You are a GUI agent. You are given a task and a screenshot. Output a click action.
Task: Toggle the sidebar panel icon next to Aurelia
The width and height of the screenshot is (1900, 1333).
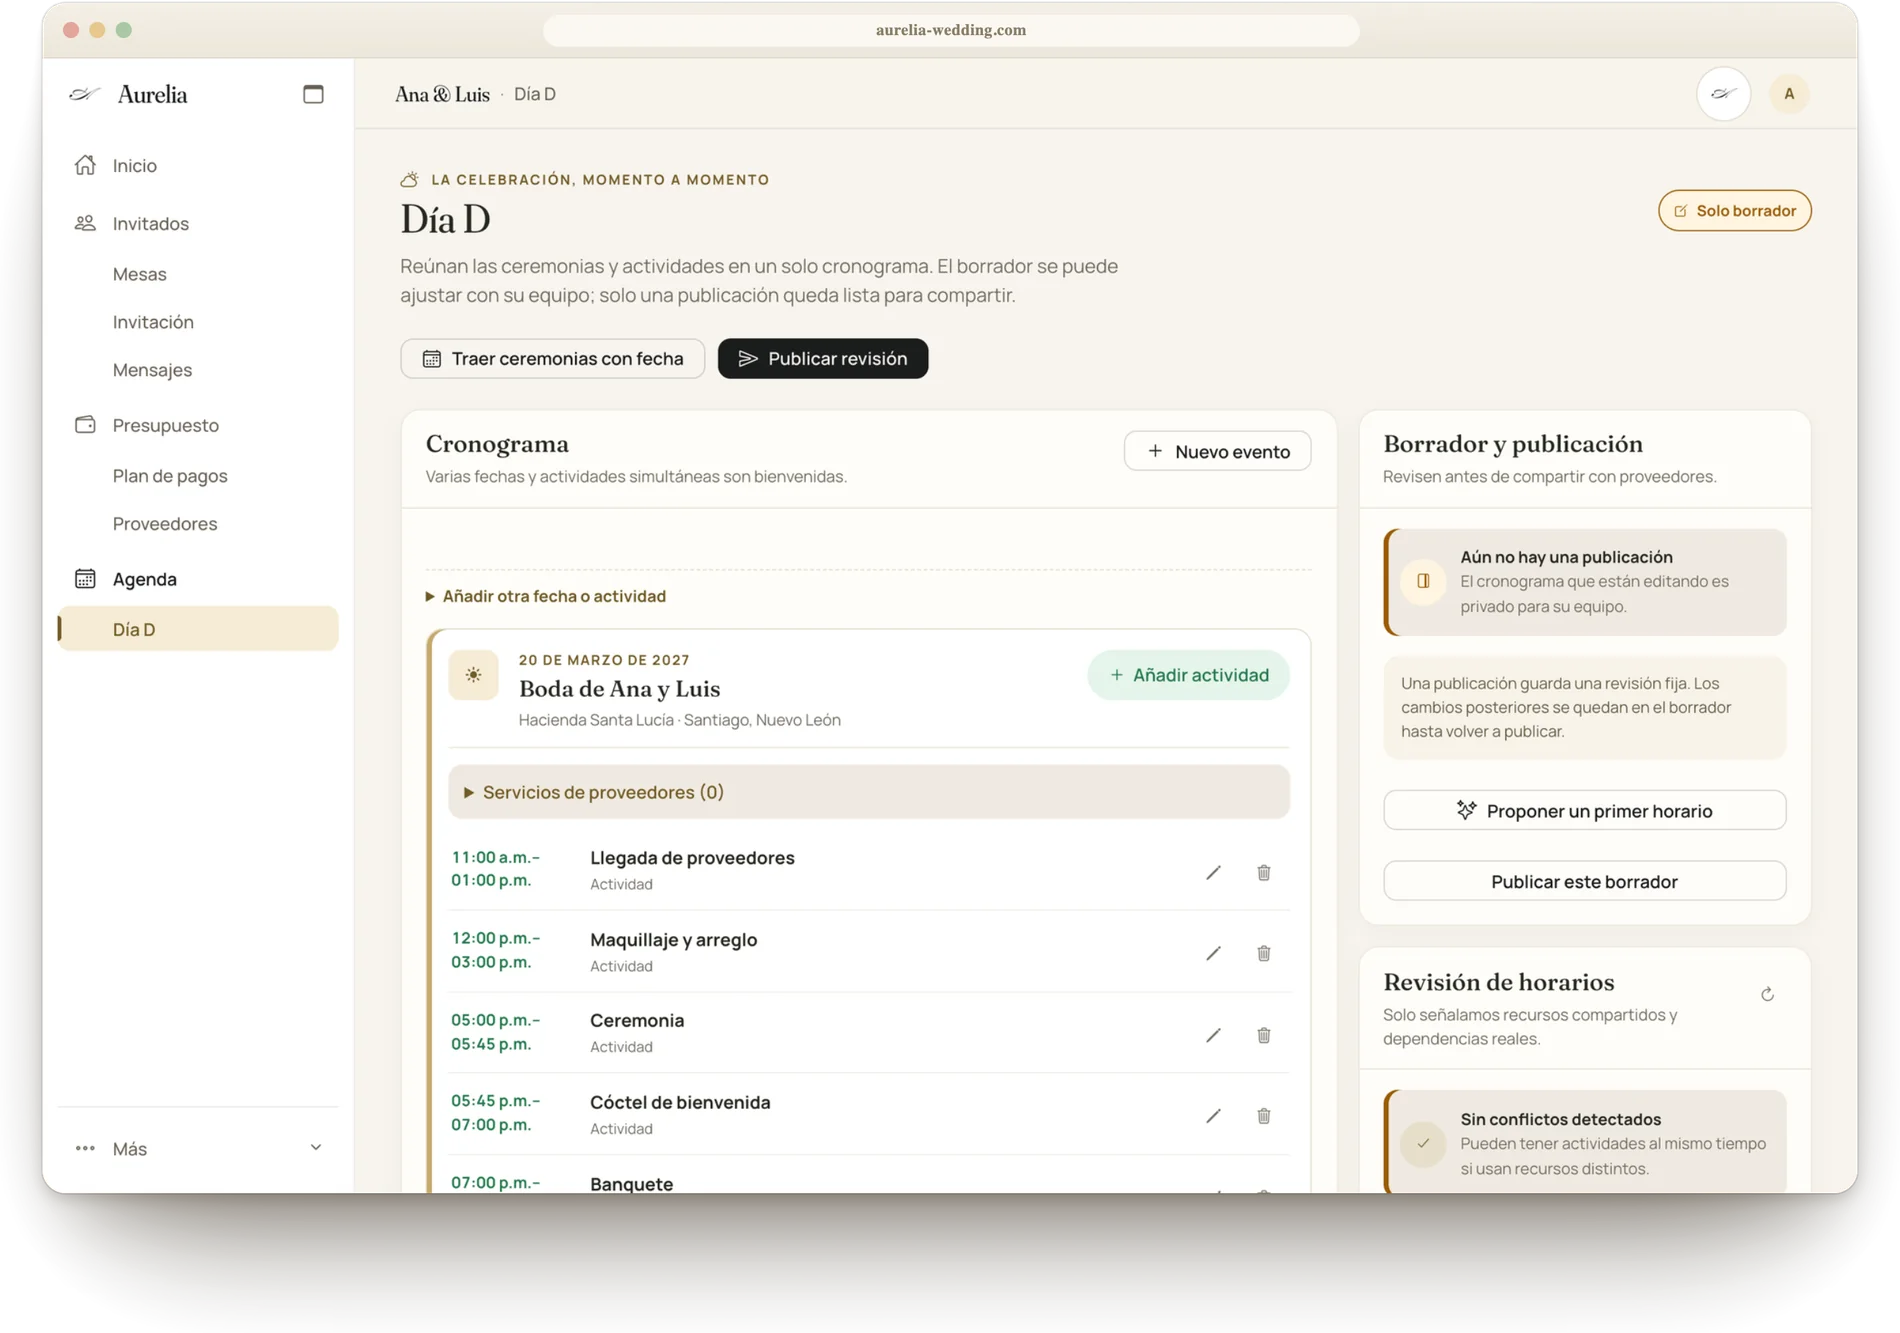coord(313,94)
